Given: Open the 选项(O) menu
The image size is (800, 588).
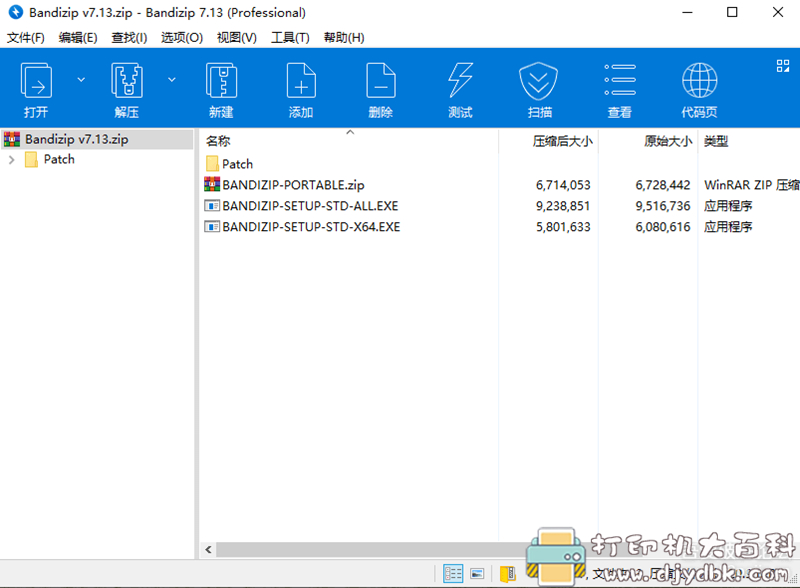Looking at the screenshot, I should (x=182, y=38).
